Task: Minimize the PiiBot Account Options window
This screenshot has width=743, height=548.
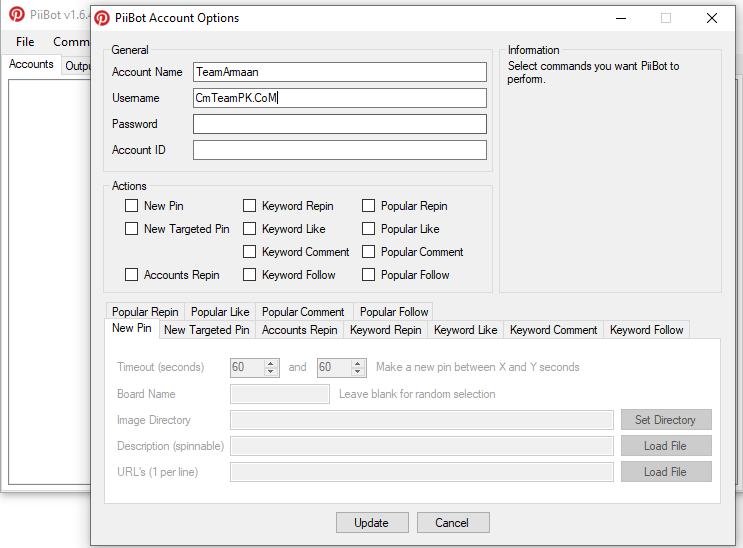Action: coord(621,18)
